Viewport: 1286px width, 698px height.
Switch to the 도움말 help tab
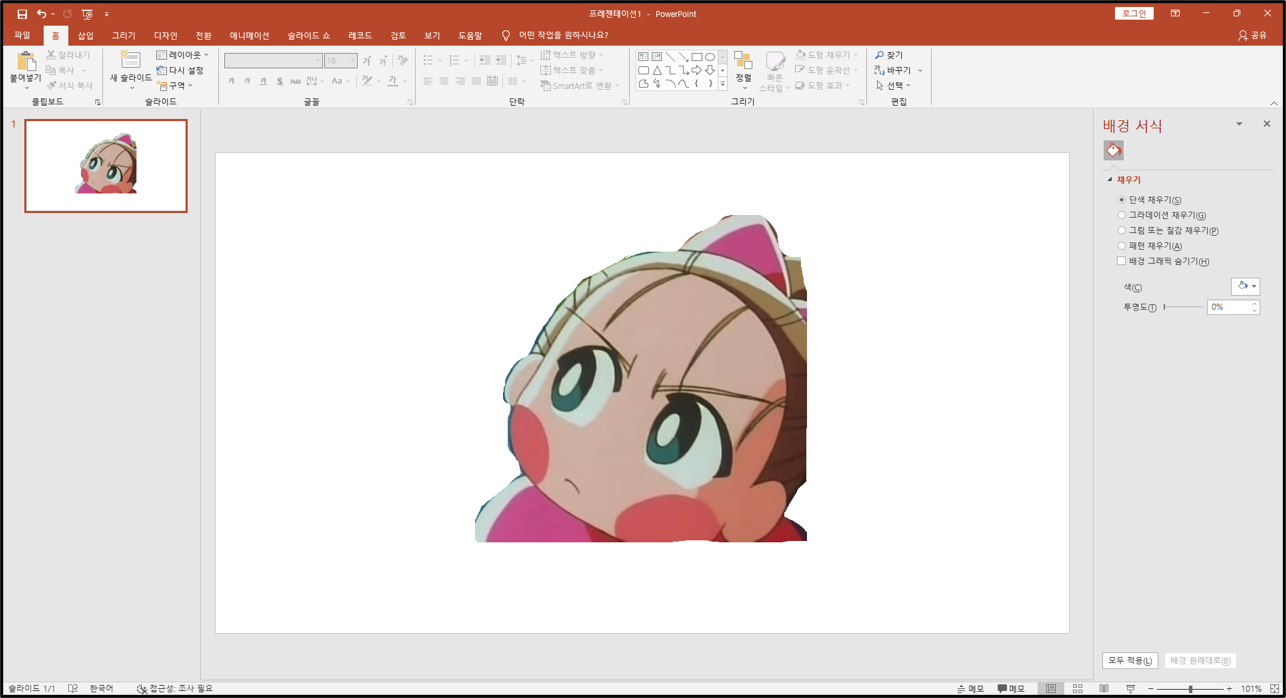(470, 35)
